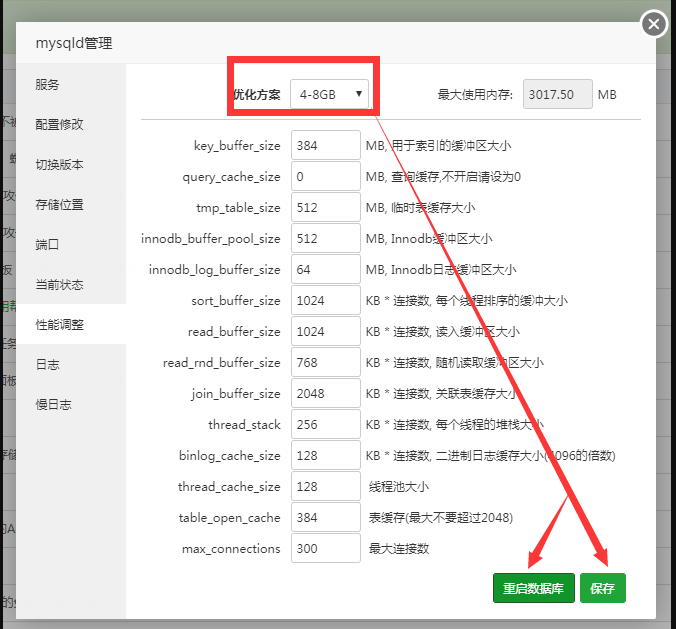Screen dimensions: 676x629
Task: Click the 表缓存(最大不要超过2048) description
Action: 441,518
